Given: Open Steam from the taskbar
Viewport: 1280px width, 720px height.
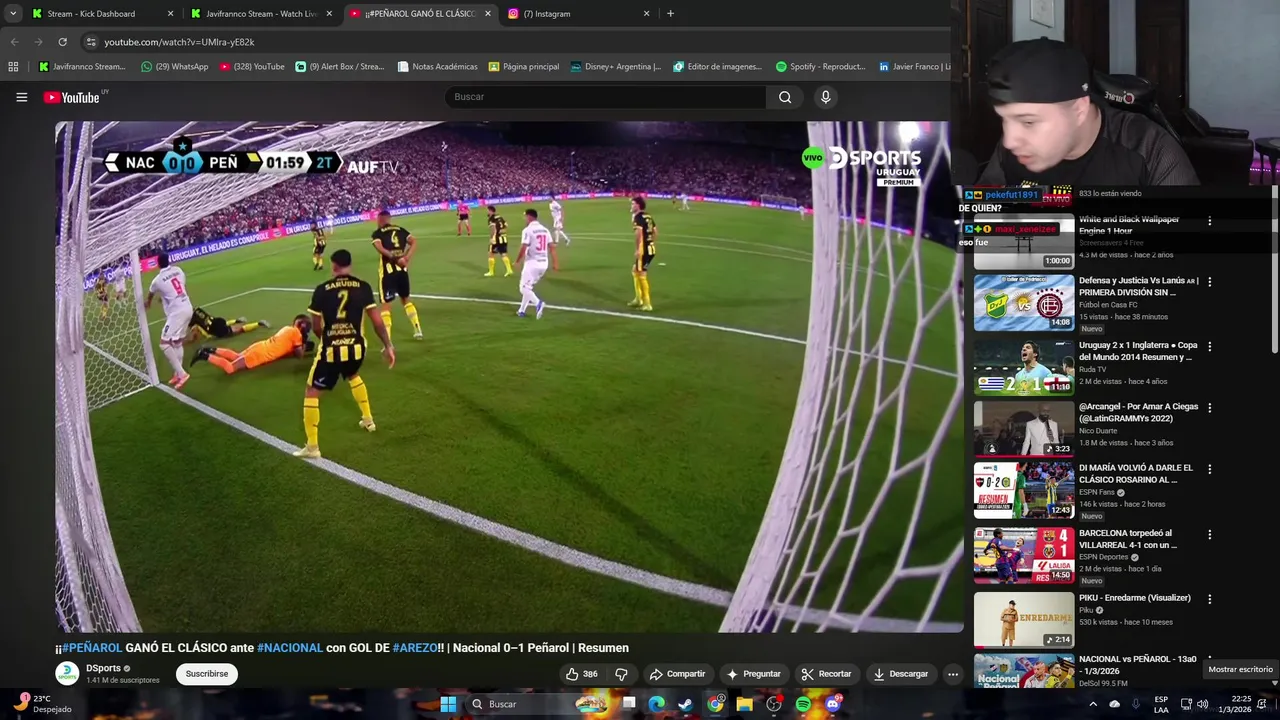Looking at the screenshot, I should (685, 704).
